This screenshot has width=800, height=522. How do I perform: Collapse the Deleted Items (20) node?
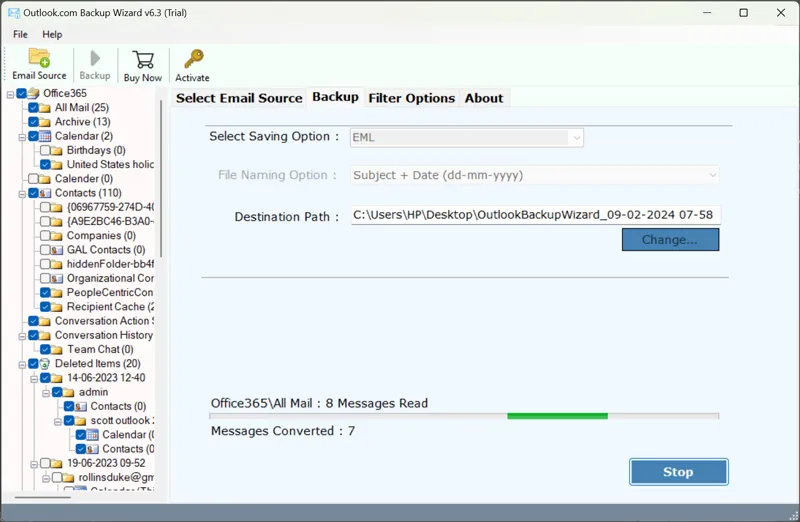tap(22, 365)
